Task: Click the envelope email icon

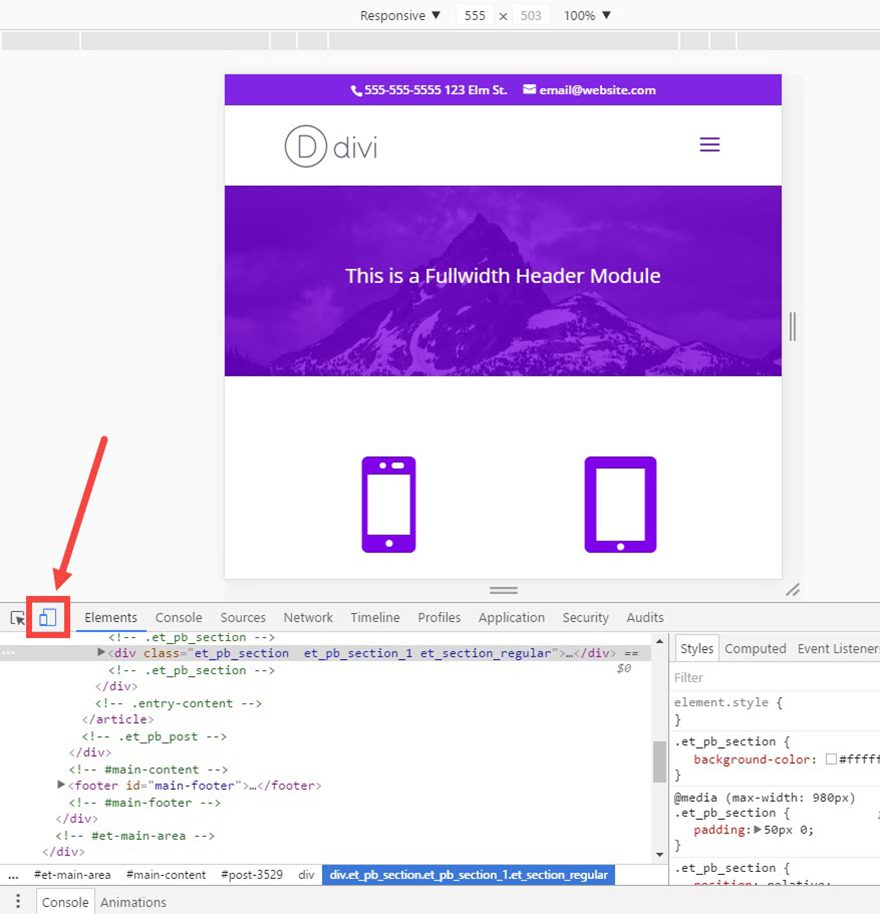Action: (x=529, y=89)
